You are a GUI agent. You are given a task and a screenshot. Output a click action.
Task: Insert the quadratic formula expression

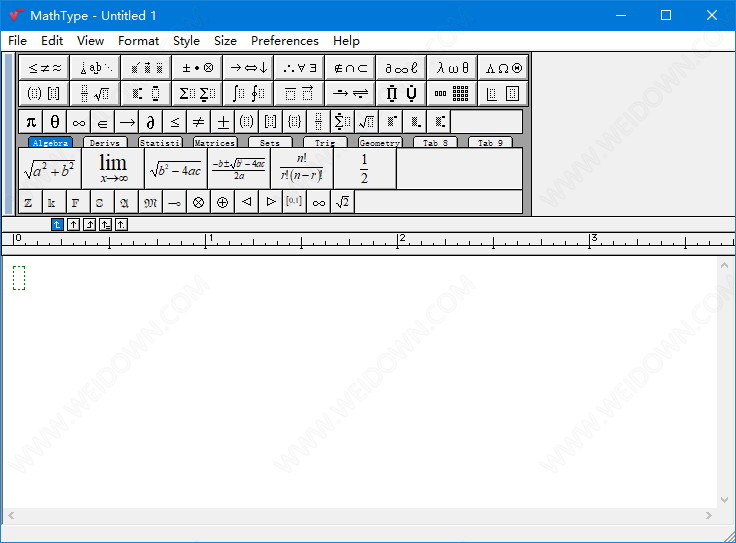point(239,169)
